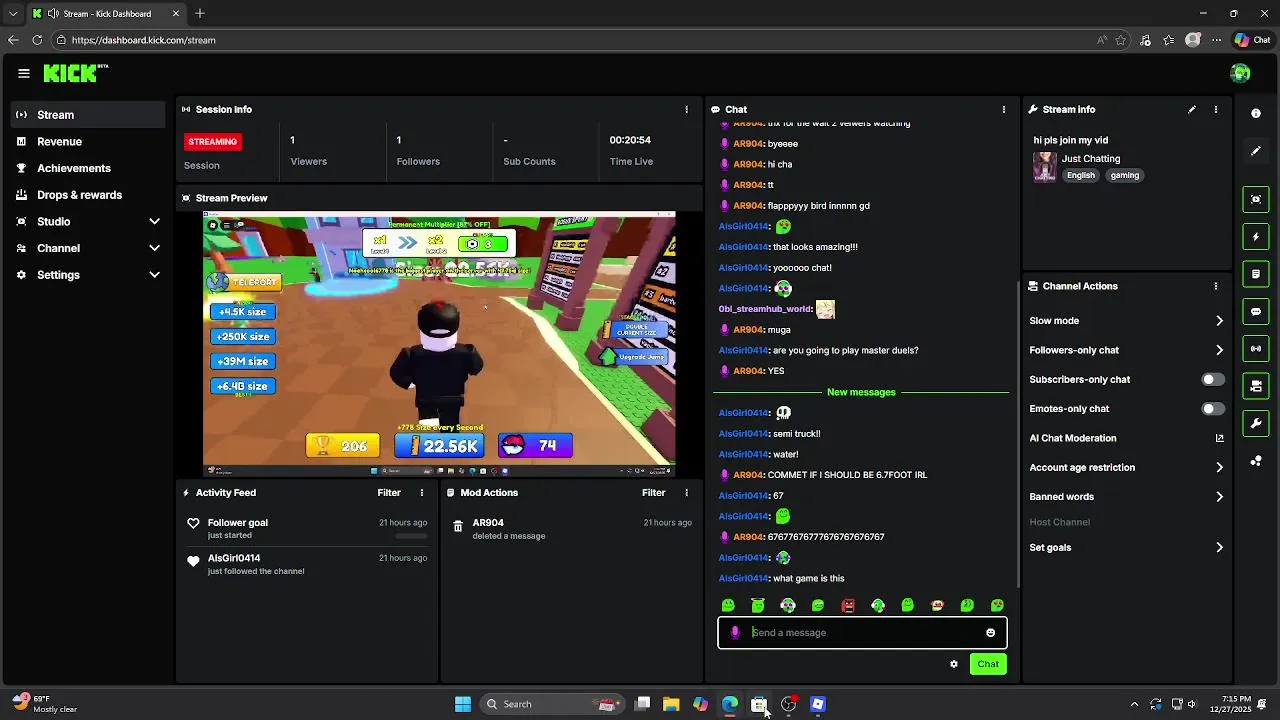
Task: Open Channel Actions three-dot options
Action: (1215, 286)
